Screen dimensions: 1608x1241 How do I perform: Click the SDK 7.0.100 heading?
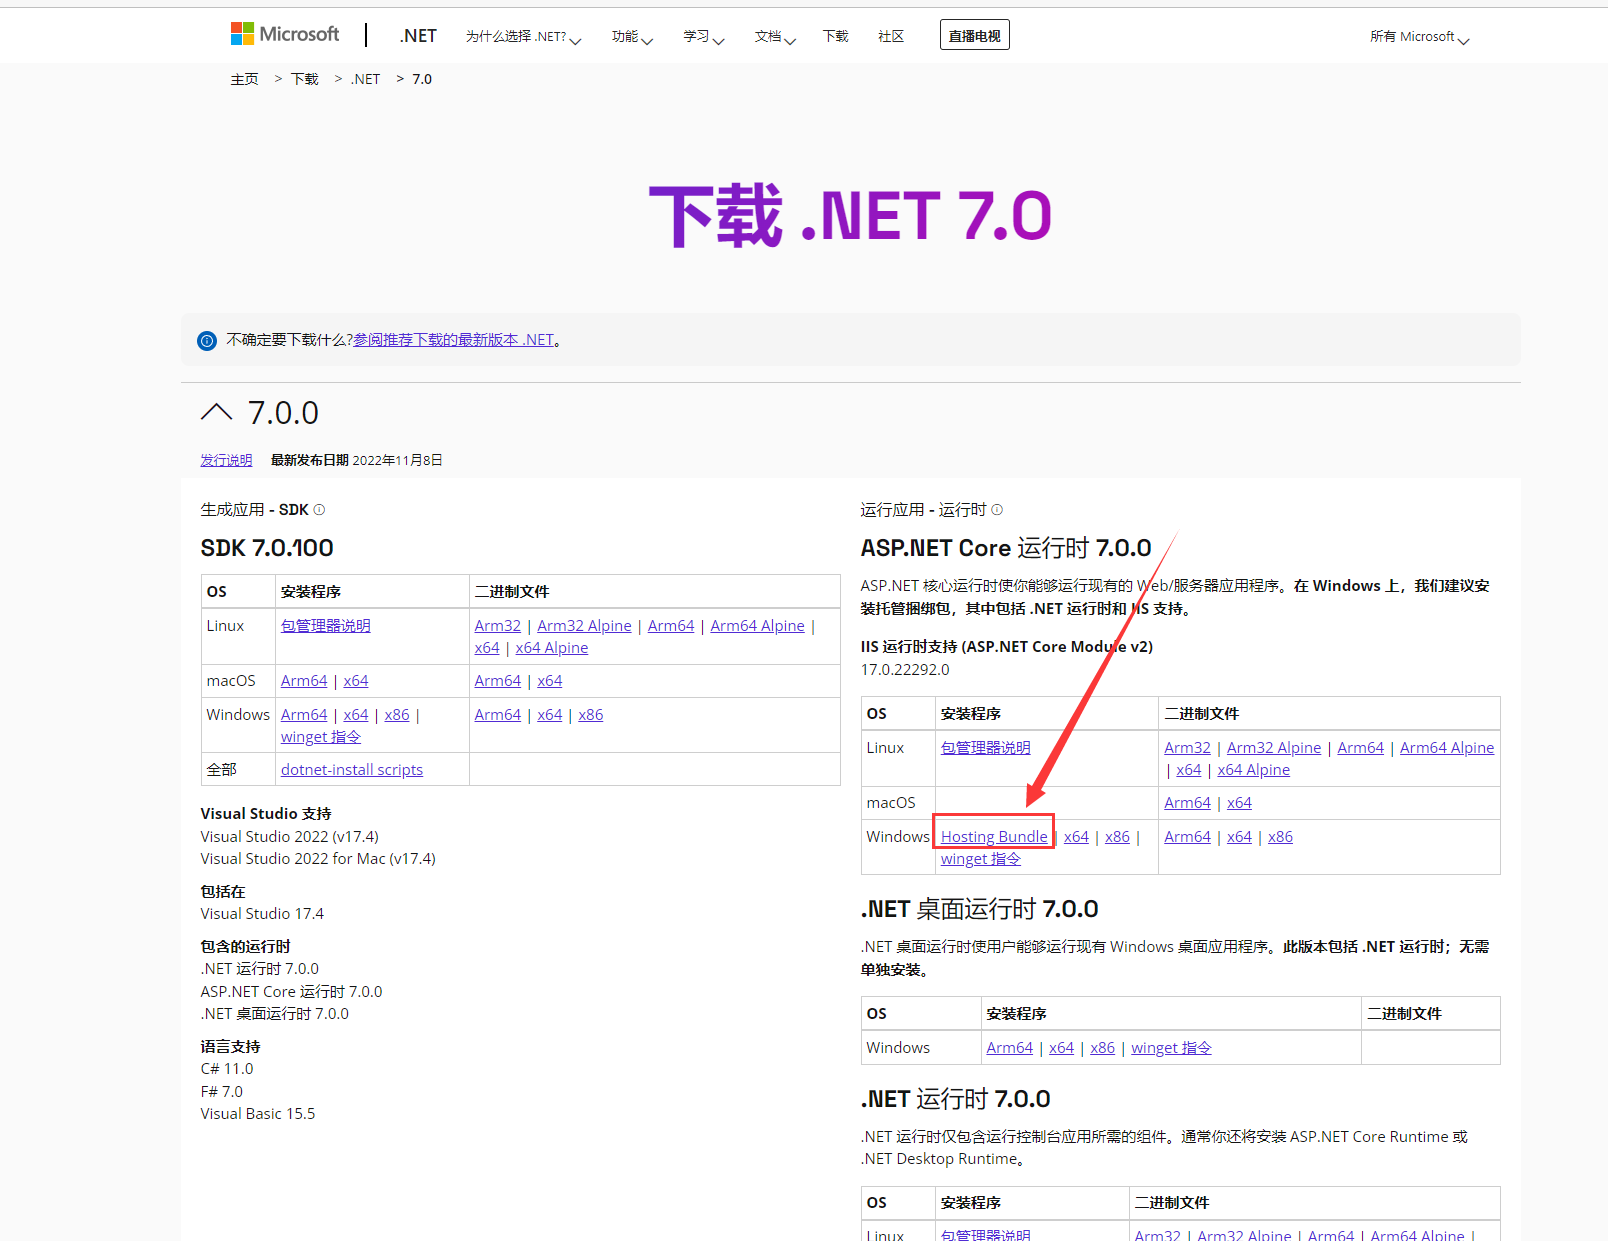(x=267, y=548)
